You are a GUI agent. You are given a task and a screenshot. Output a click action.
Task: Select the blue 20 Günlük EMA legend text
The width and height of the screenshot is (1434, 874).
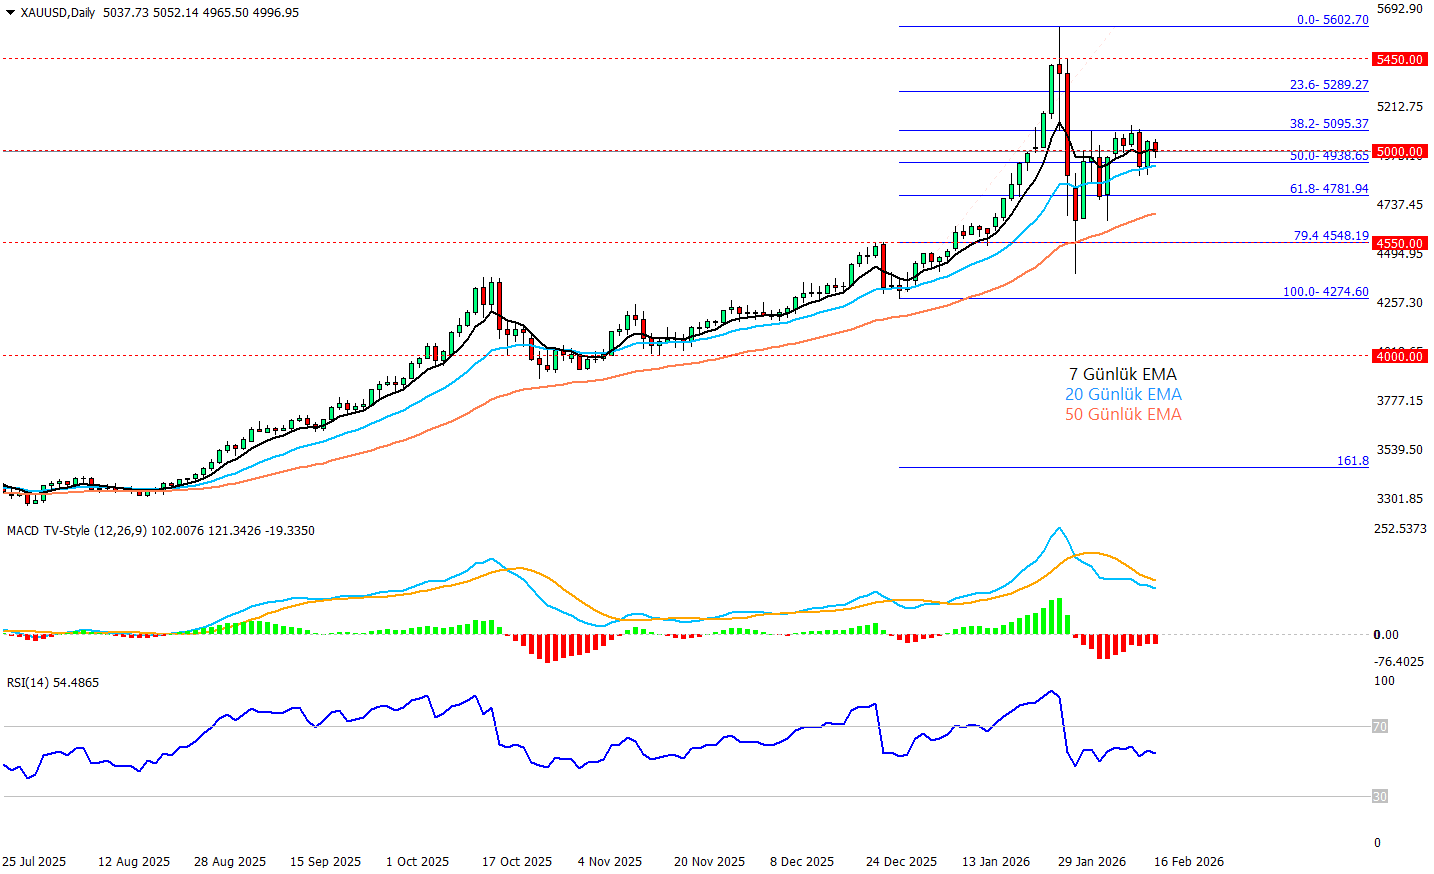coord(1123,395)
